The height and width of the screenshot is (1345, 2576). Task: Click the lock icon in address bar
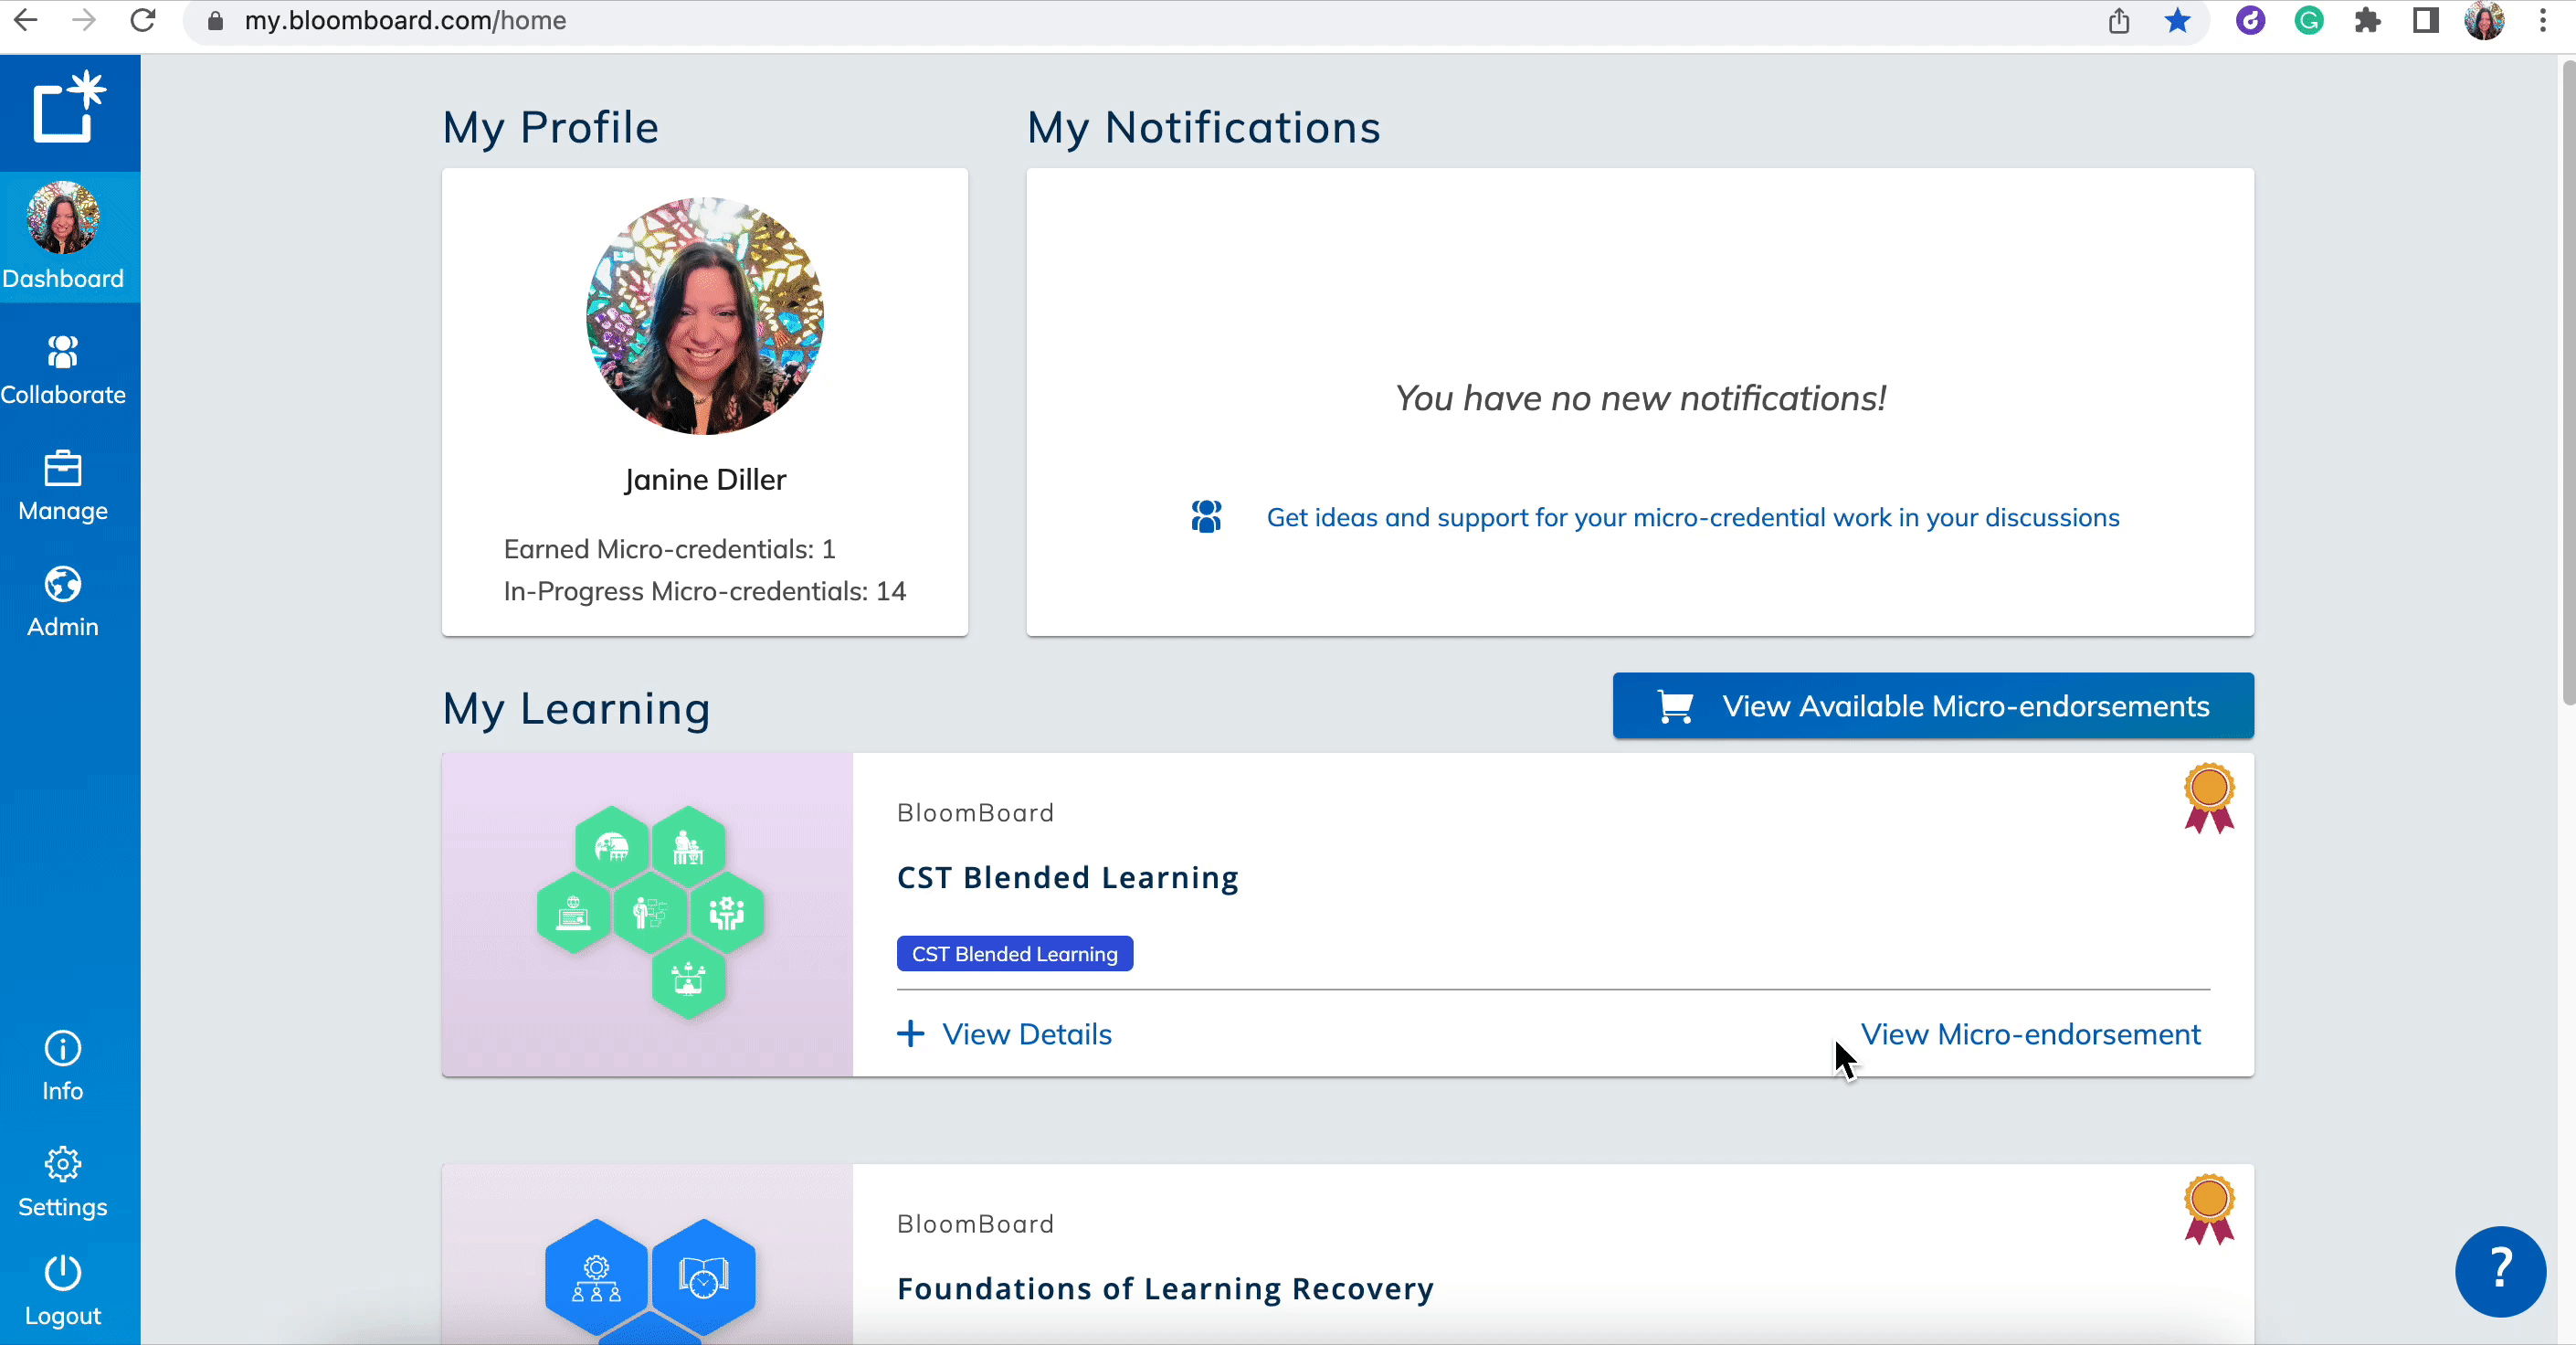tap(215, 21)
